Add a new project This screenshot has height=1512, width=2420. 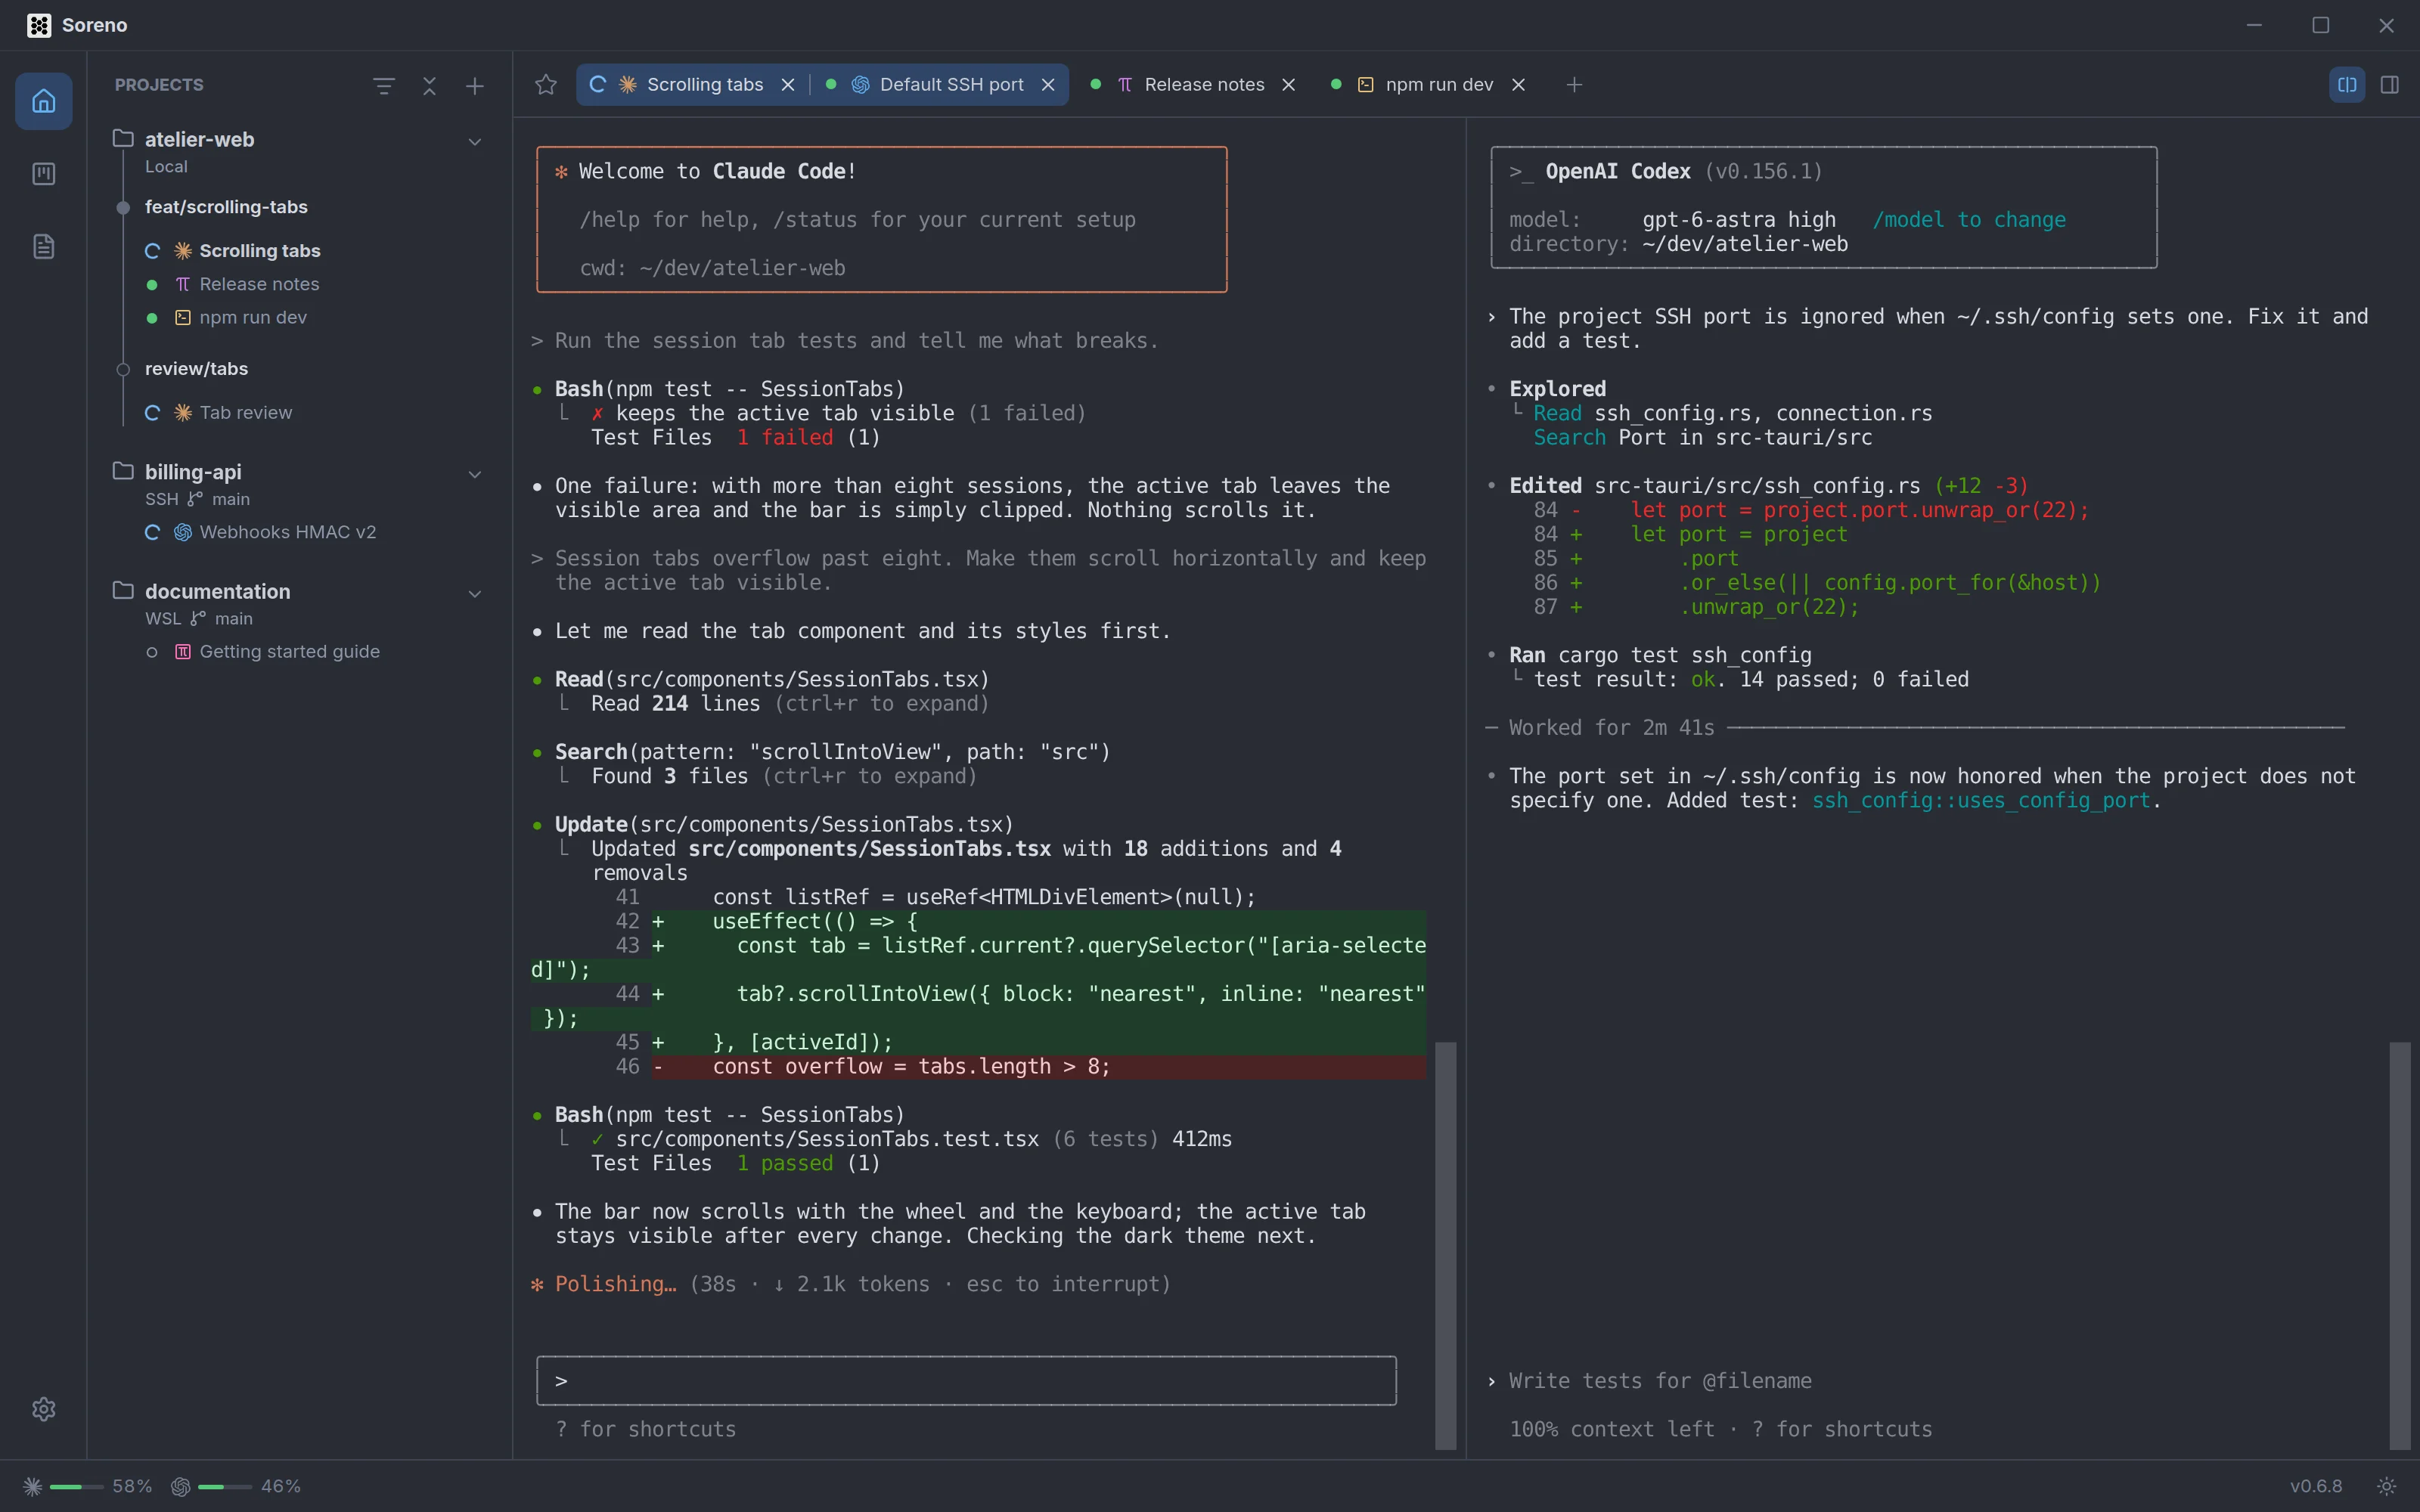(475, 86)
